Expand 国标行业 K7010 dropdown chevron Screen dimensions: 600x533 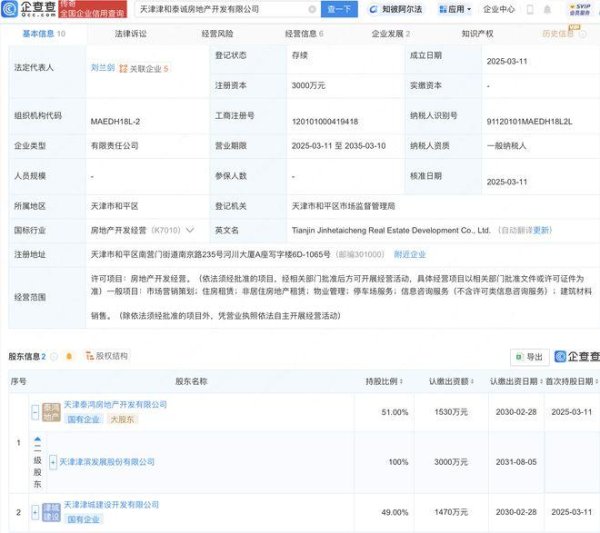tap(190, 230)
